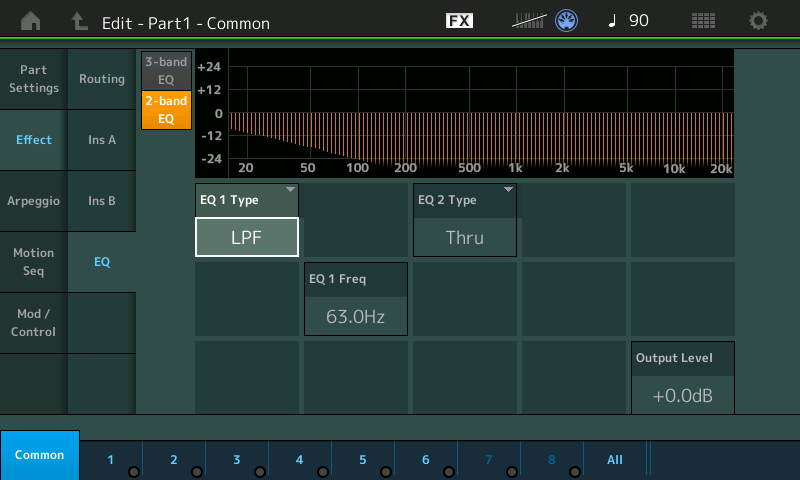Open the FX overview icon
Viewport: 800px width, 480px height.
tap(459, 20)
